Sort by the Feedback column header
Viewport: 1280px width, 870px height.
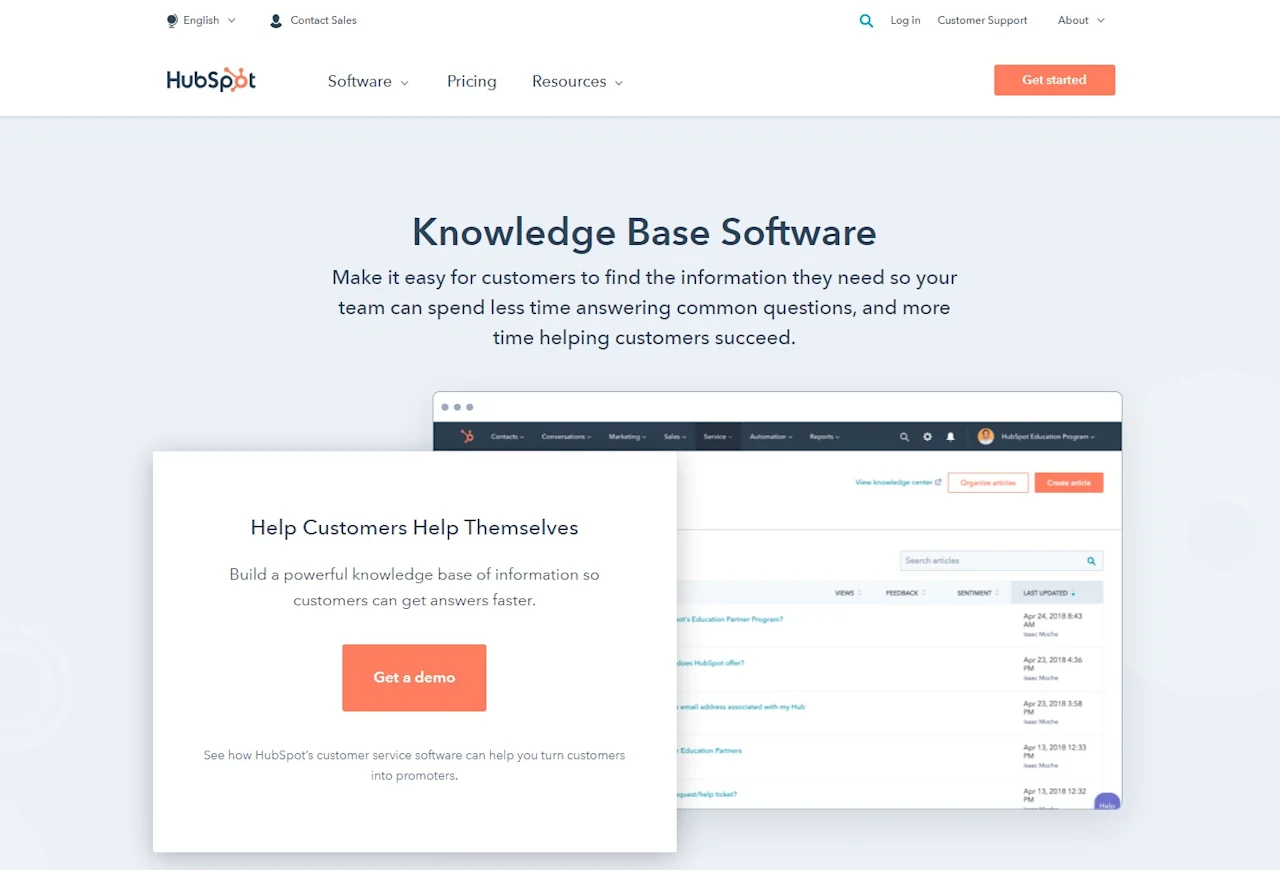pos(905,593)
